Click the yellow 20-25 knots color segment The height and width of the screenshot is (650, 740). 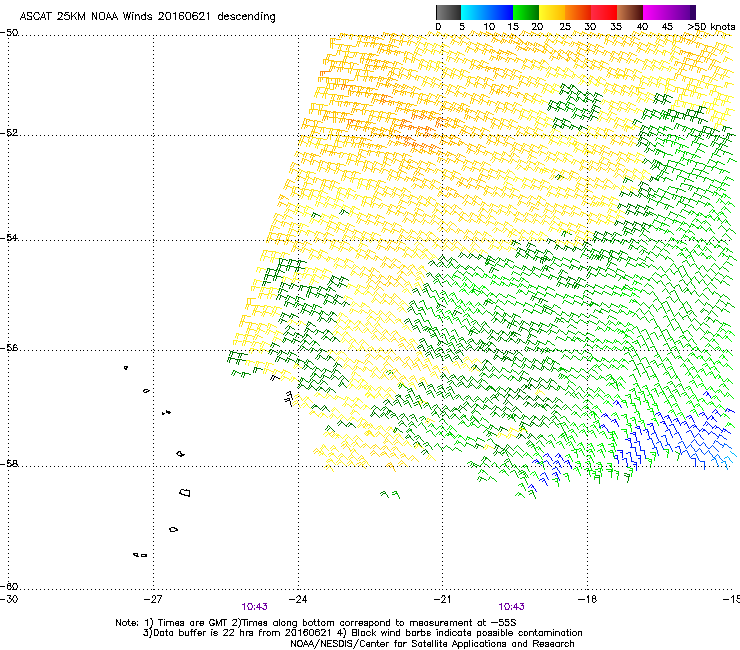(552, 12)
